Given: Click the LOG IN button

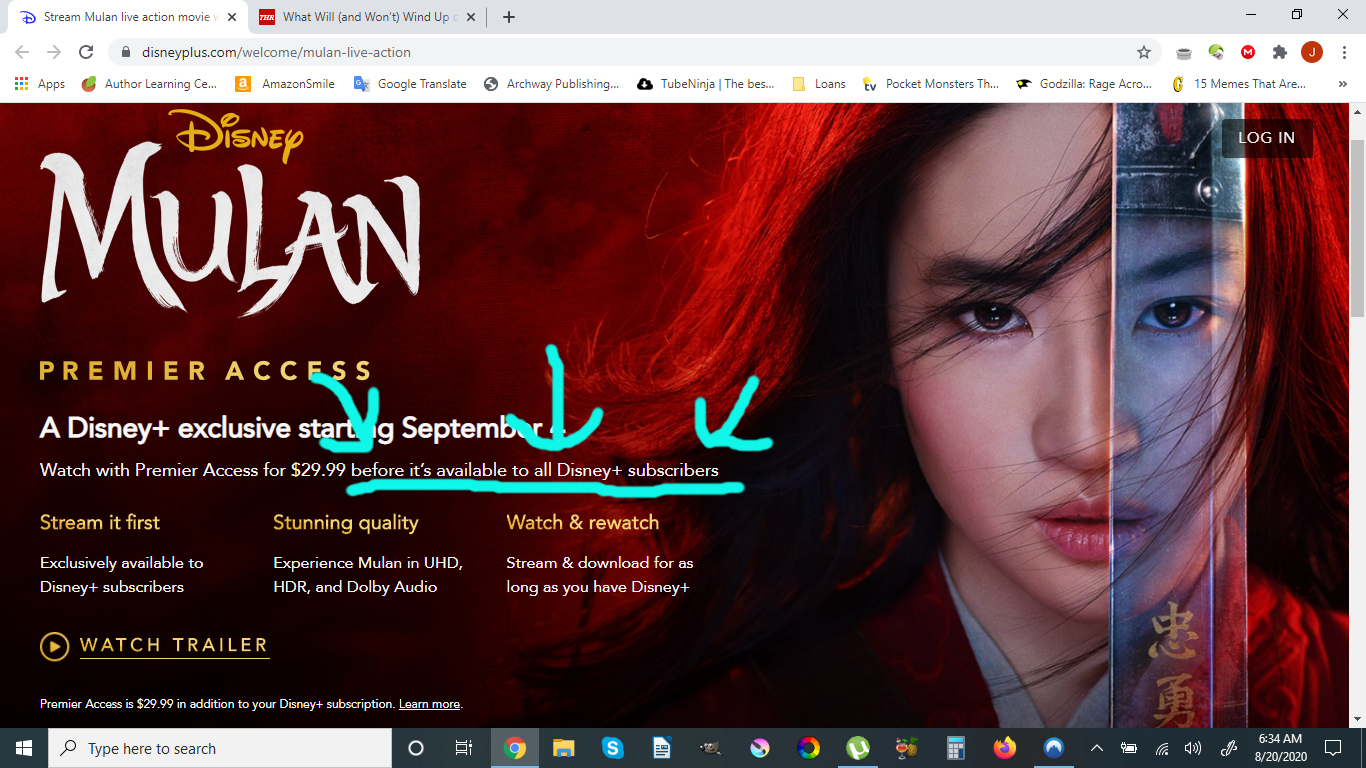Looking at the screenshot, I should click(x=1266, y=138).
